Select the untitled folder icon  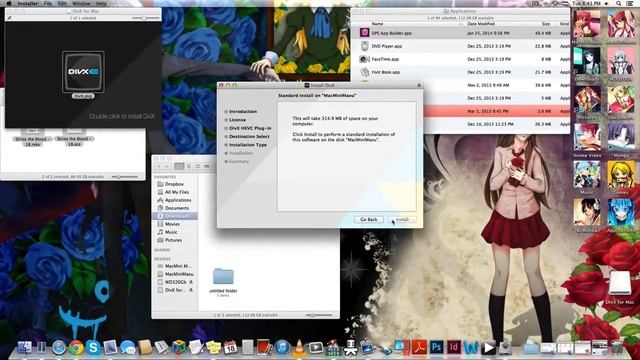point(223,277)
